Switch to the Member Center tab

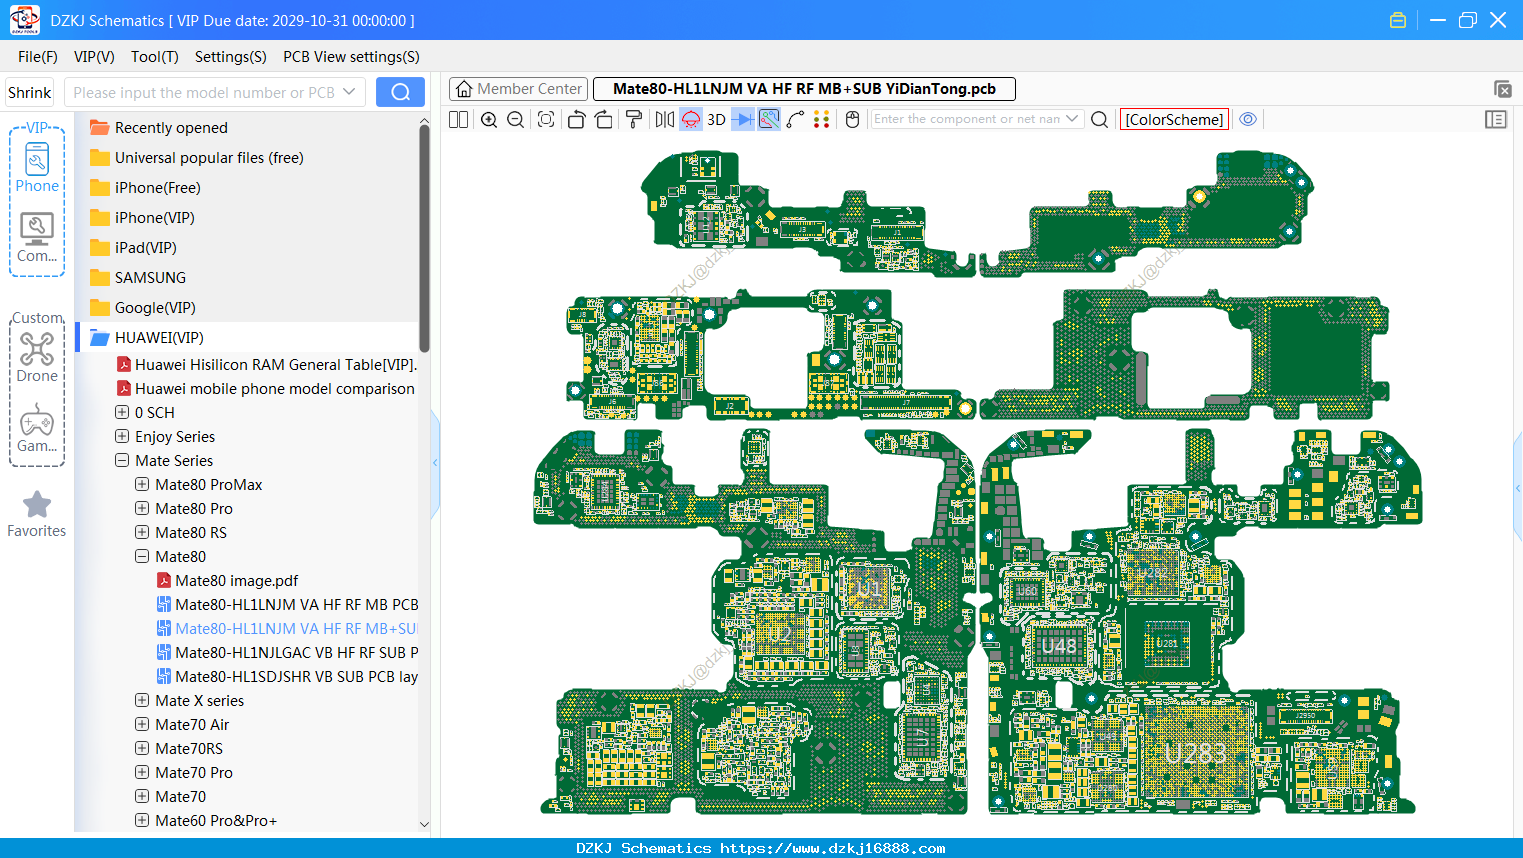pos(518,89)
